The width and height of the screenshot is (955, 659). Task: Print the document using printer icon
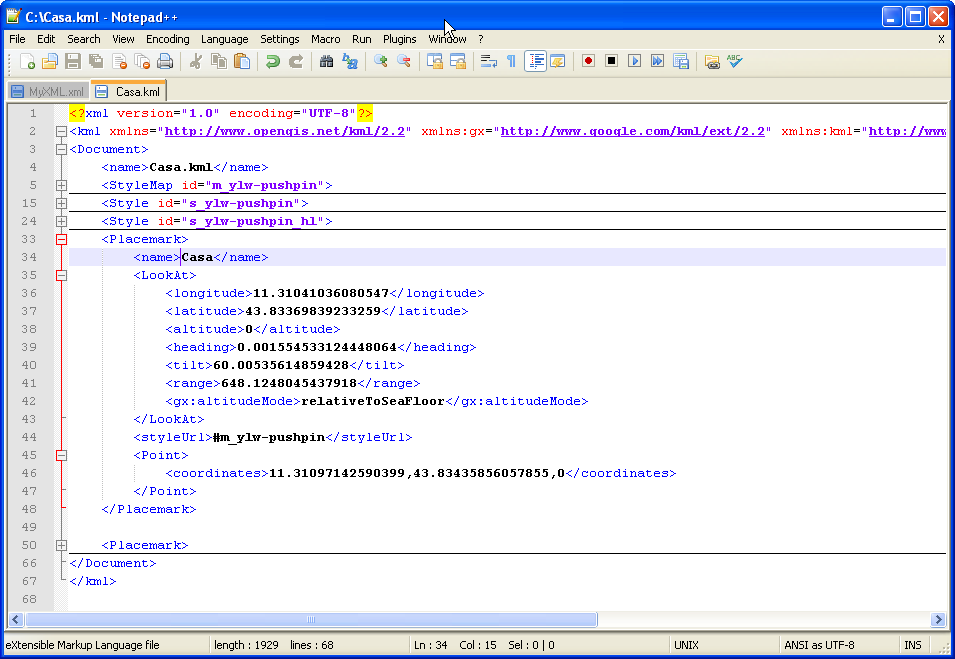[165, 61]
